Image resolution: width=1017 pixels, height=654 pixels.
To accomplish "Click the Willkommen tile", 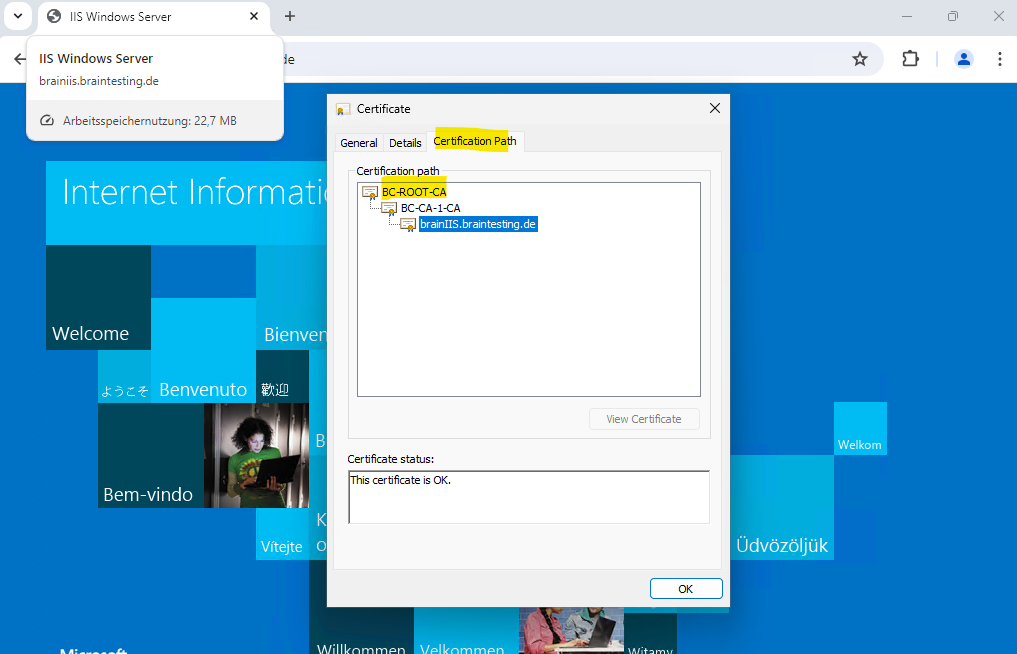I will point(361,631).
